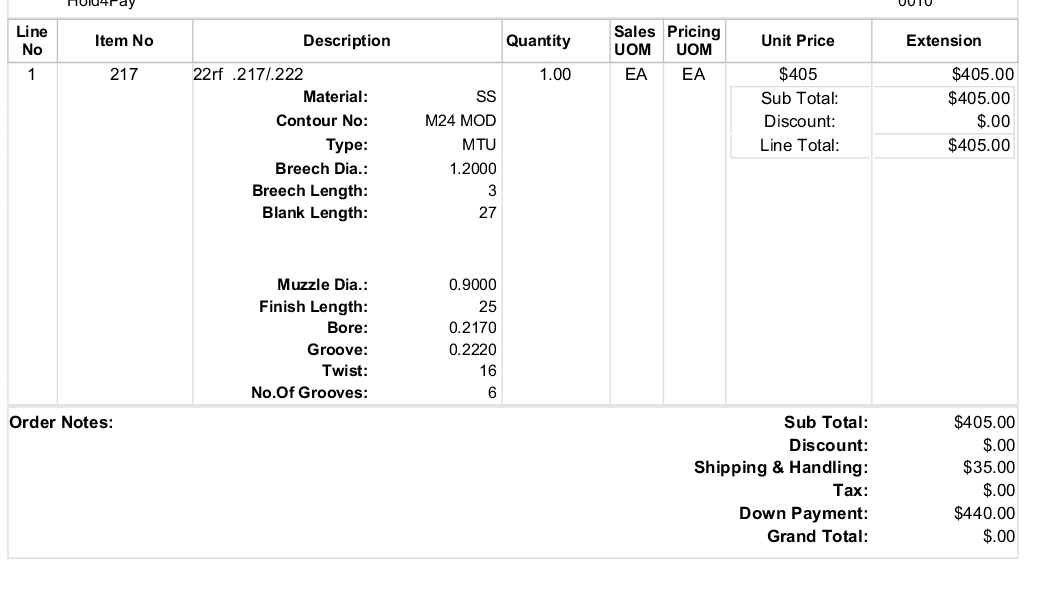Select the Order Notes label
1051x602 pixels.
(x=61, y=422)
